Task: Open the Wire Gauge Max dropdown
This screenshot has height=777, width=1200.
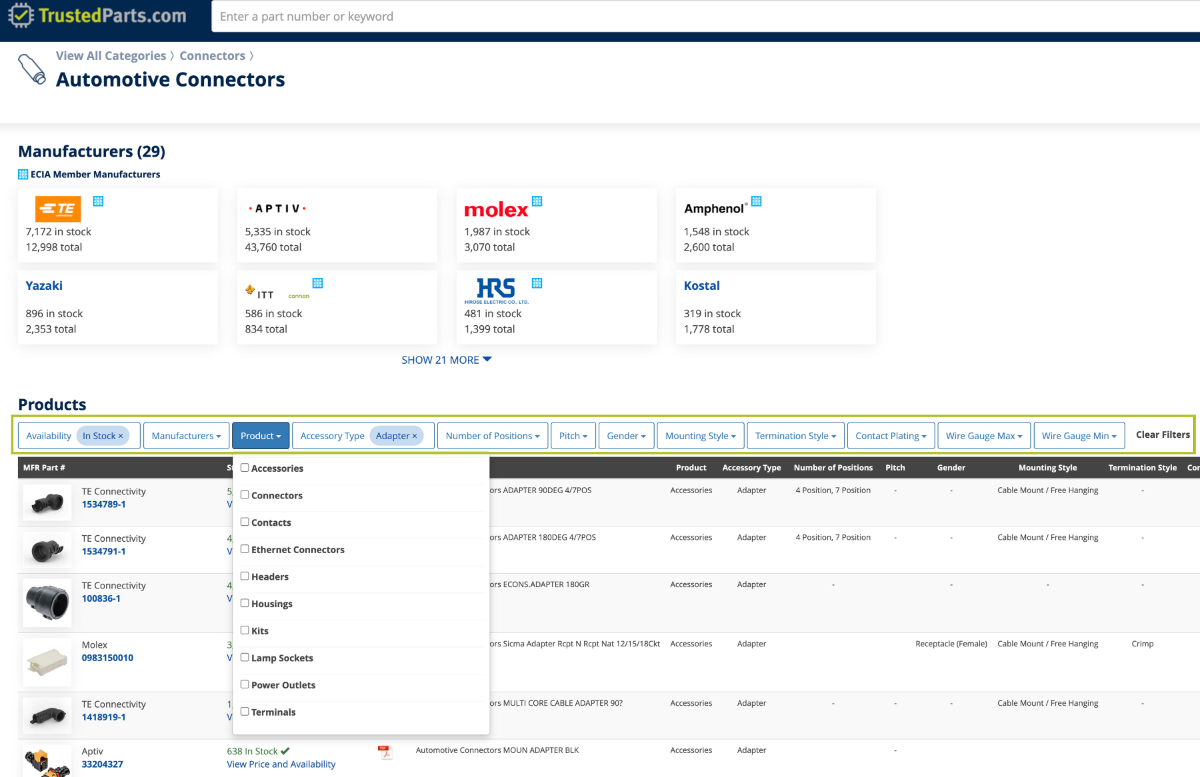Action: click(984, 436)
